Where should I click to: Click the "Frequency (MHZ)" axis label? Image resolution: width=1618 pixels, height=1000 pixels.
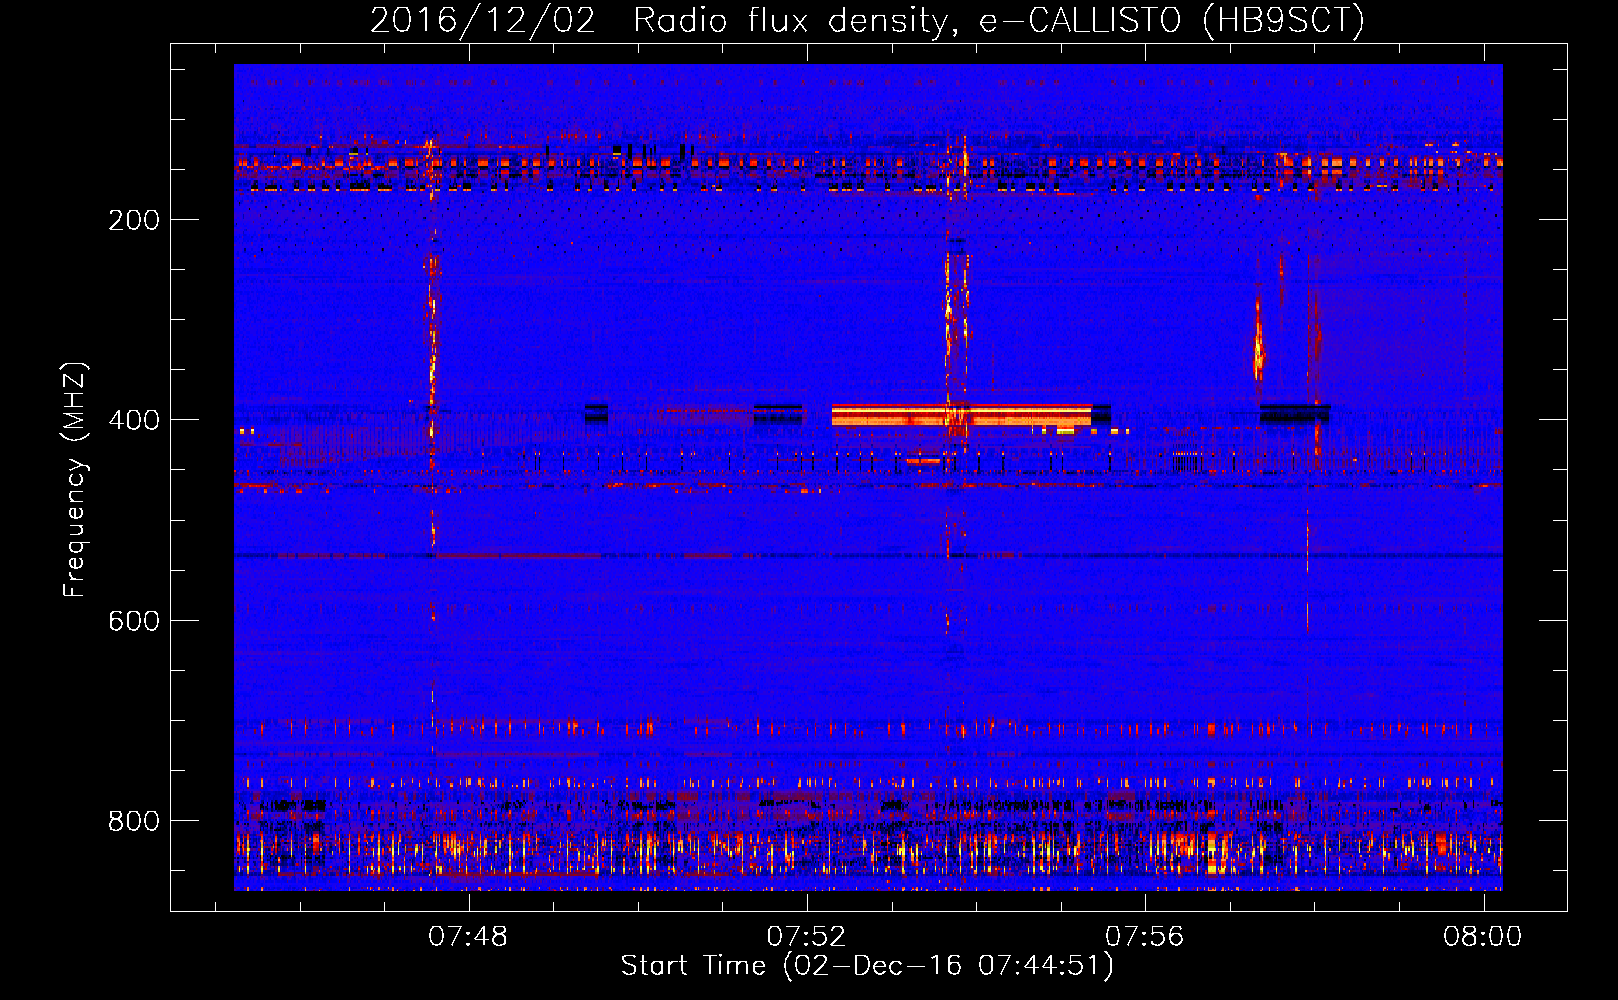[75, 480]
